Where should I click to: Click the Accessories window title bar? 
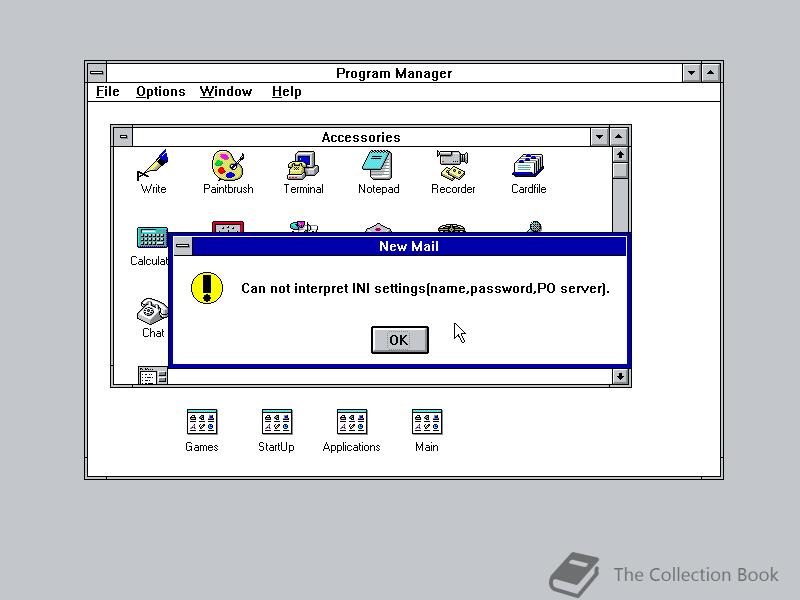[x=361, y=137]
